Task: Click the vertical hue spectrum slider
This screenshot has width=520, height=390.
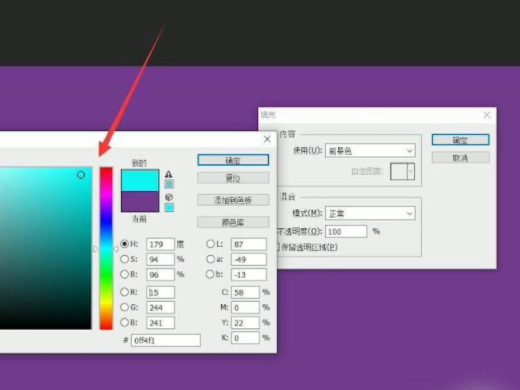Action: tap(106, 248)
